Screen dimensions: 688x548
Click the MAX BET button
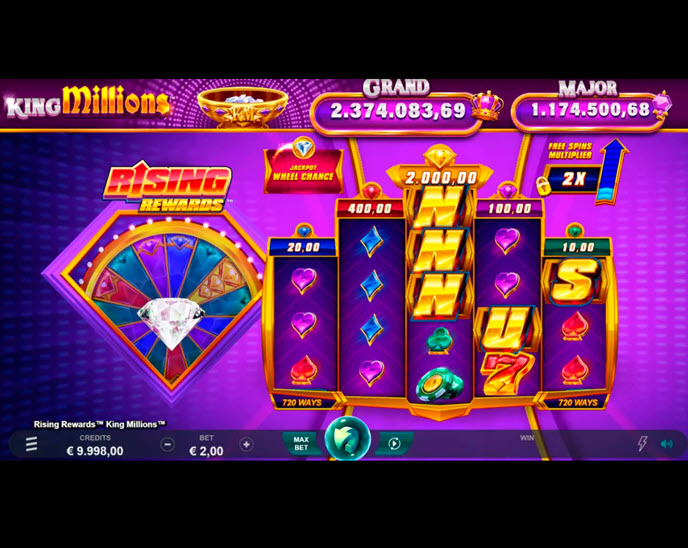301,444
